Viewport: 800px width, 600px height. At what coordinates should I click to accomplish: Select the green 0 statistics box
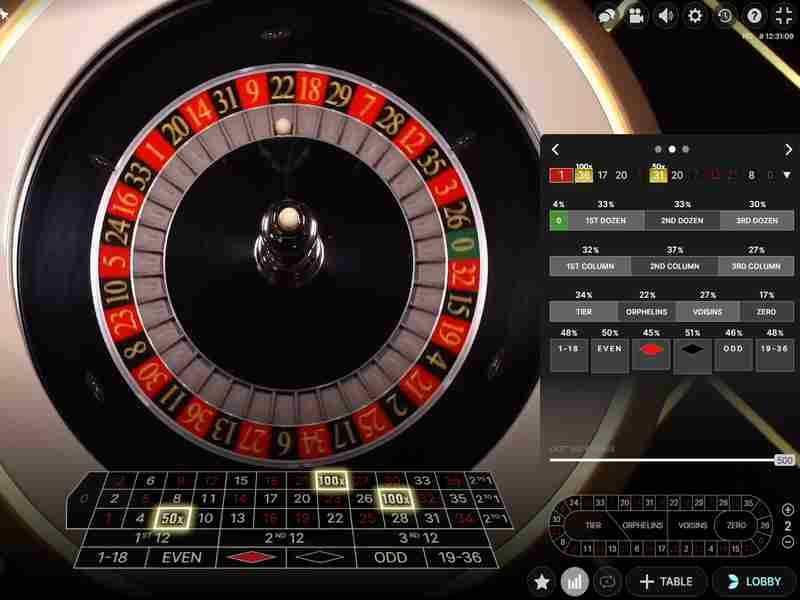tap(559, 220)
